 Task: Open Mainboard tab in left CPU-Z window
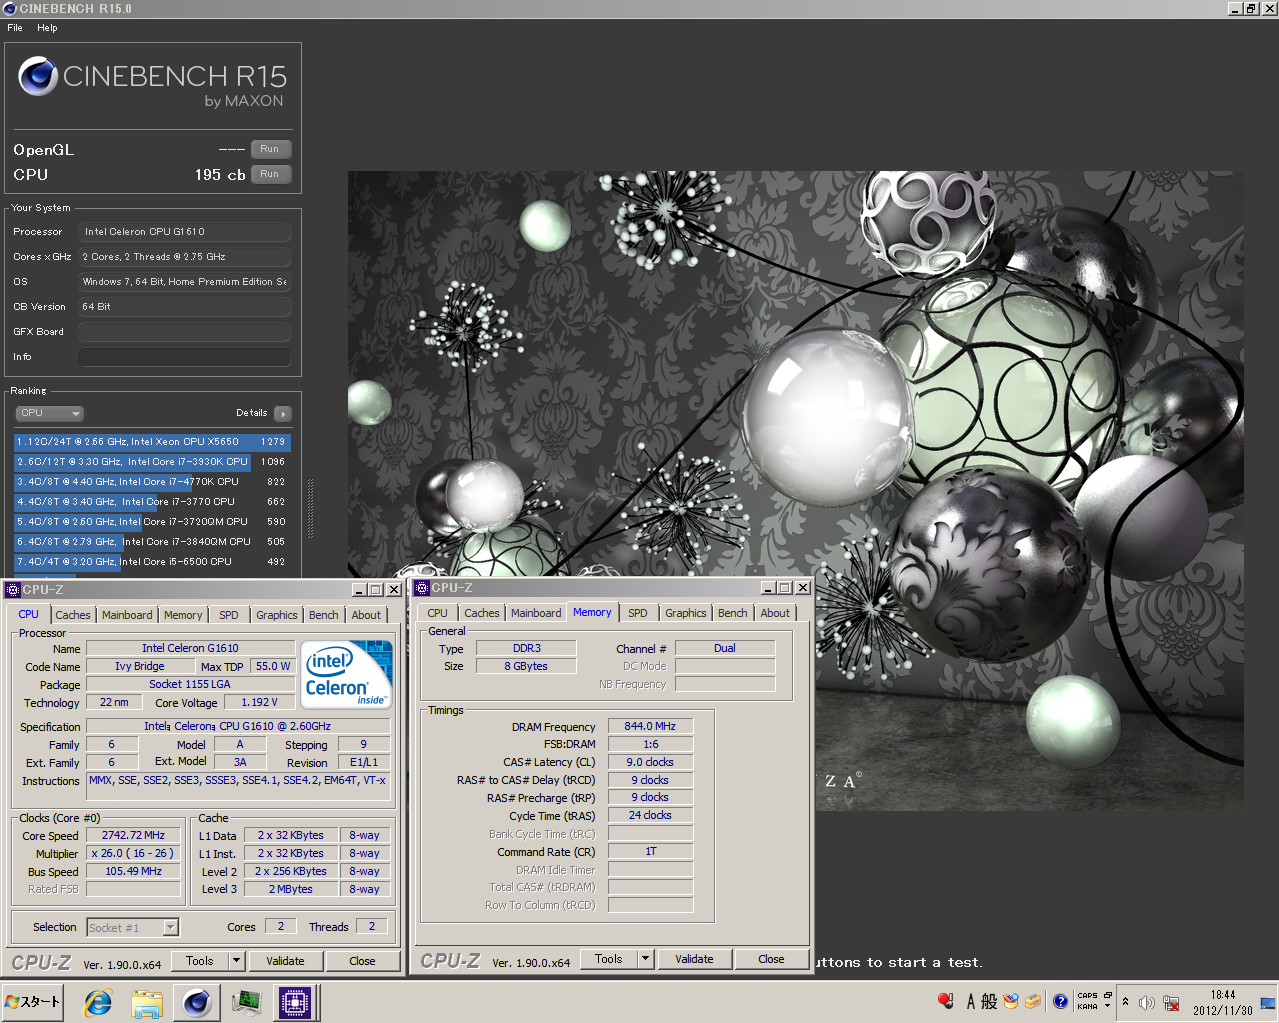click(127, 615)
